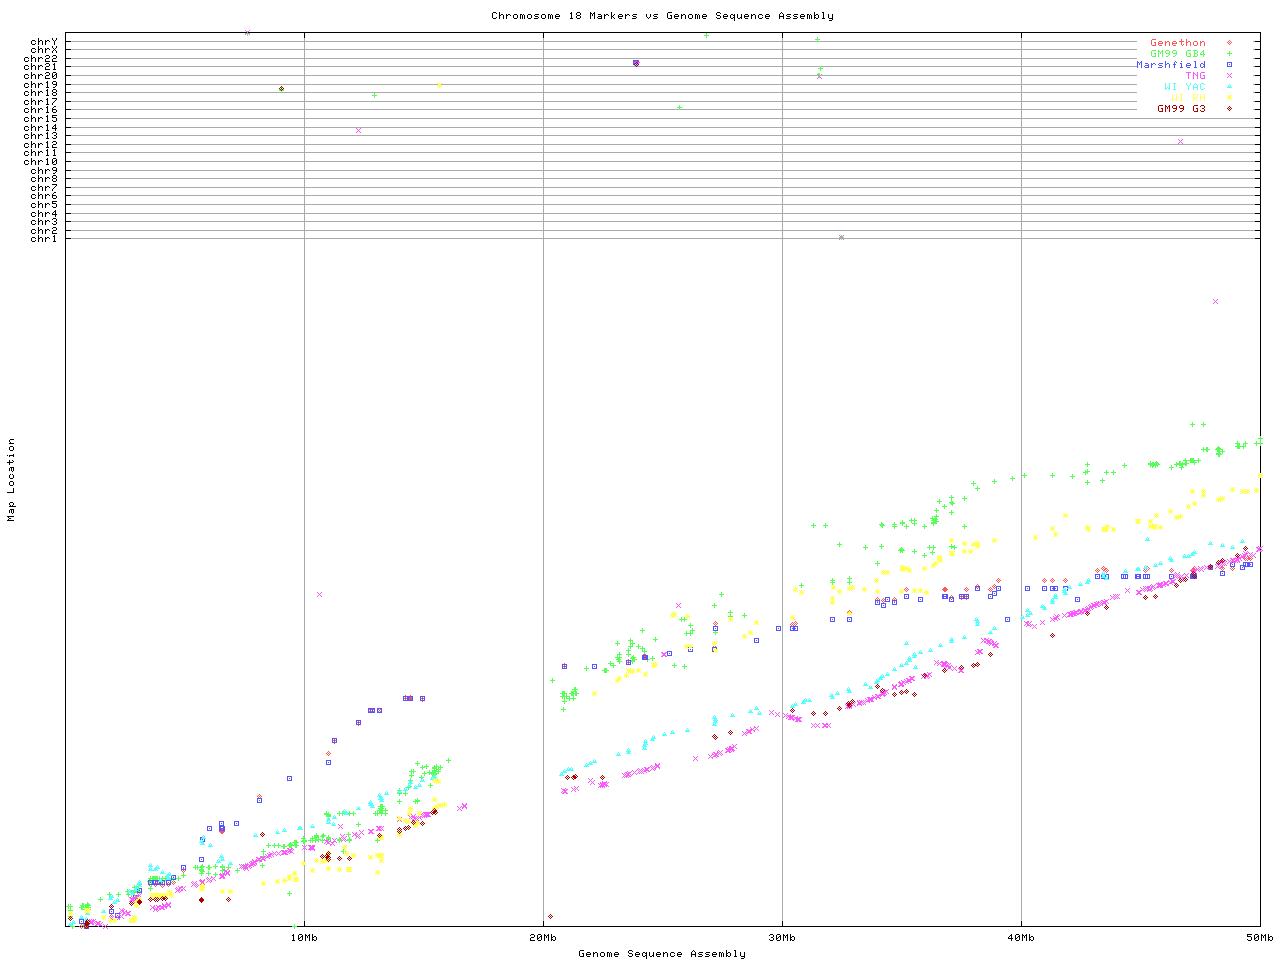
Task: Click the chrY label on the y-axis
Action: 44,42
